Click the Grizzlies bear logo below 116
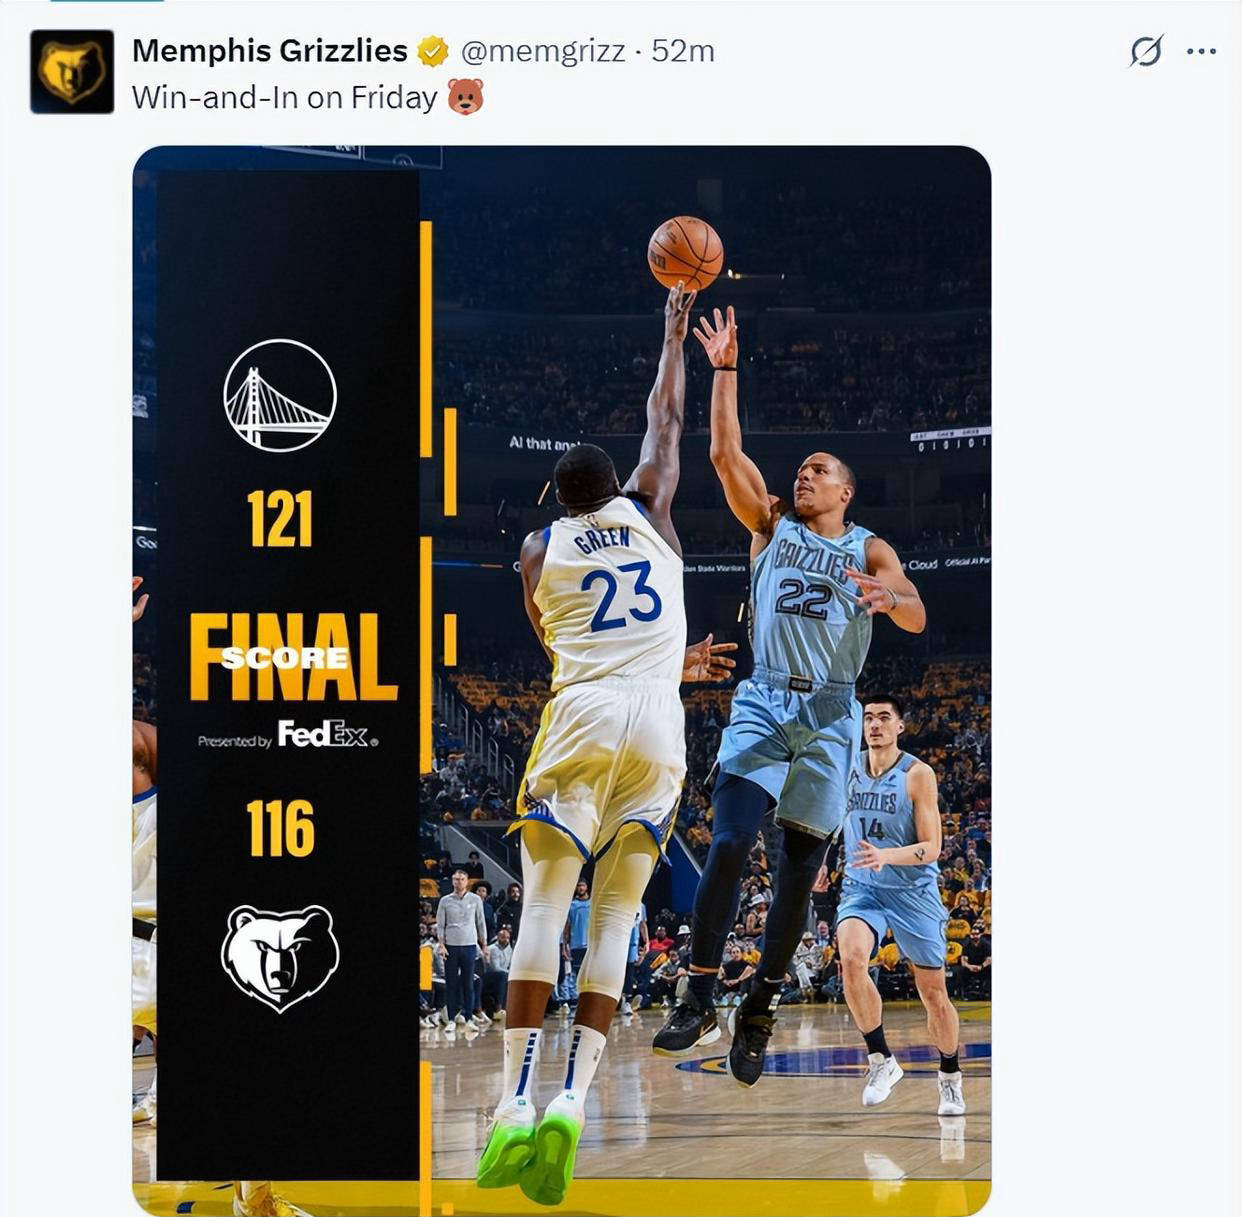 [x=280, y=958]
